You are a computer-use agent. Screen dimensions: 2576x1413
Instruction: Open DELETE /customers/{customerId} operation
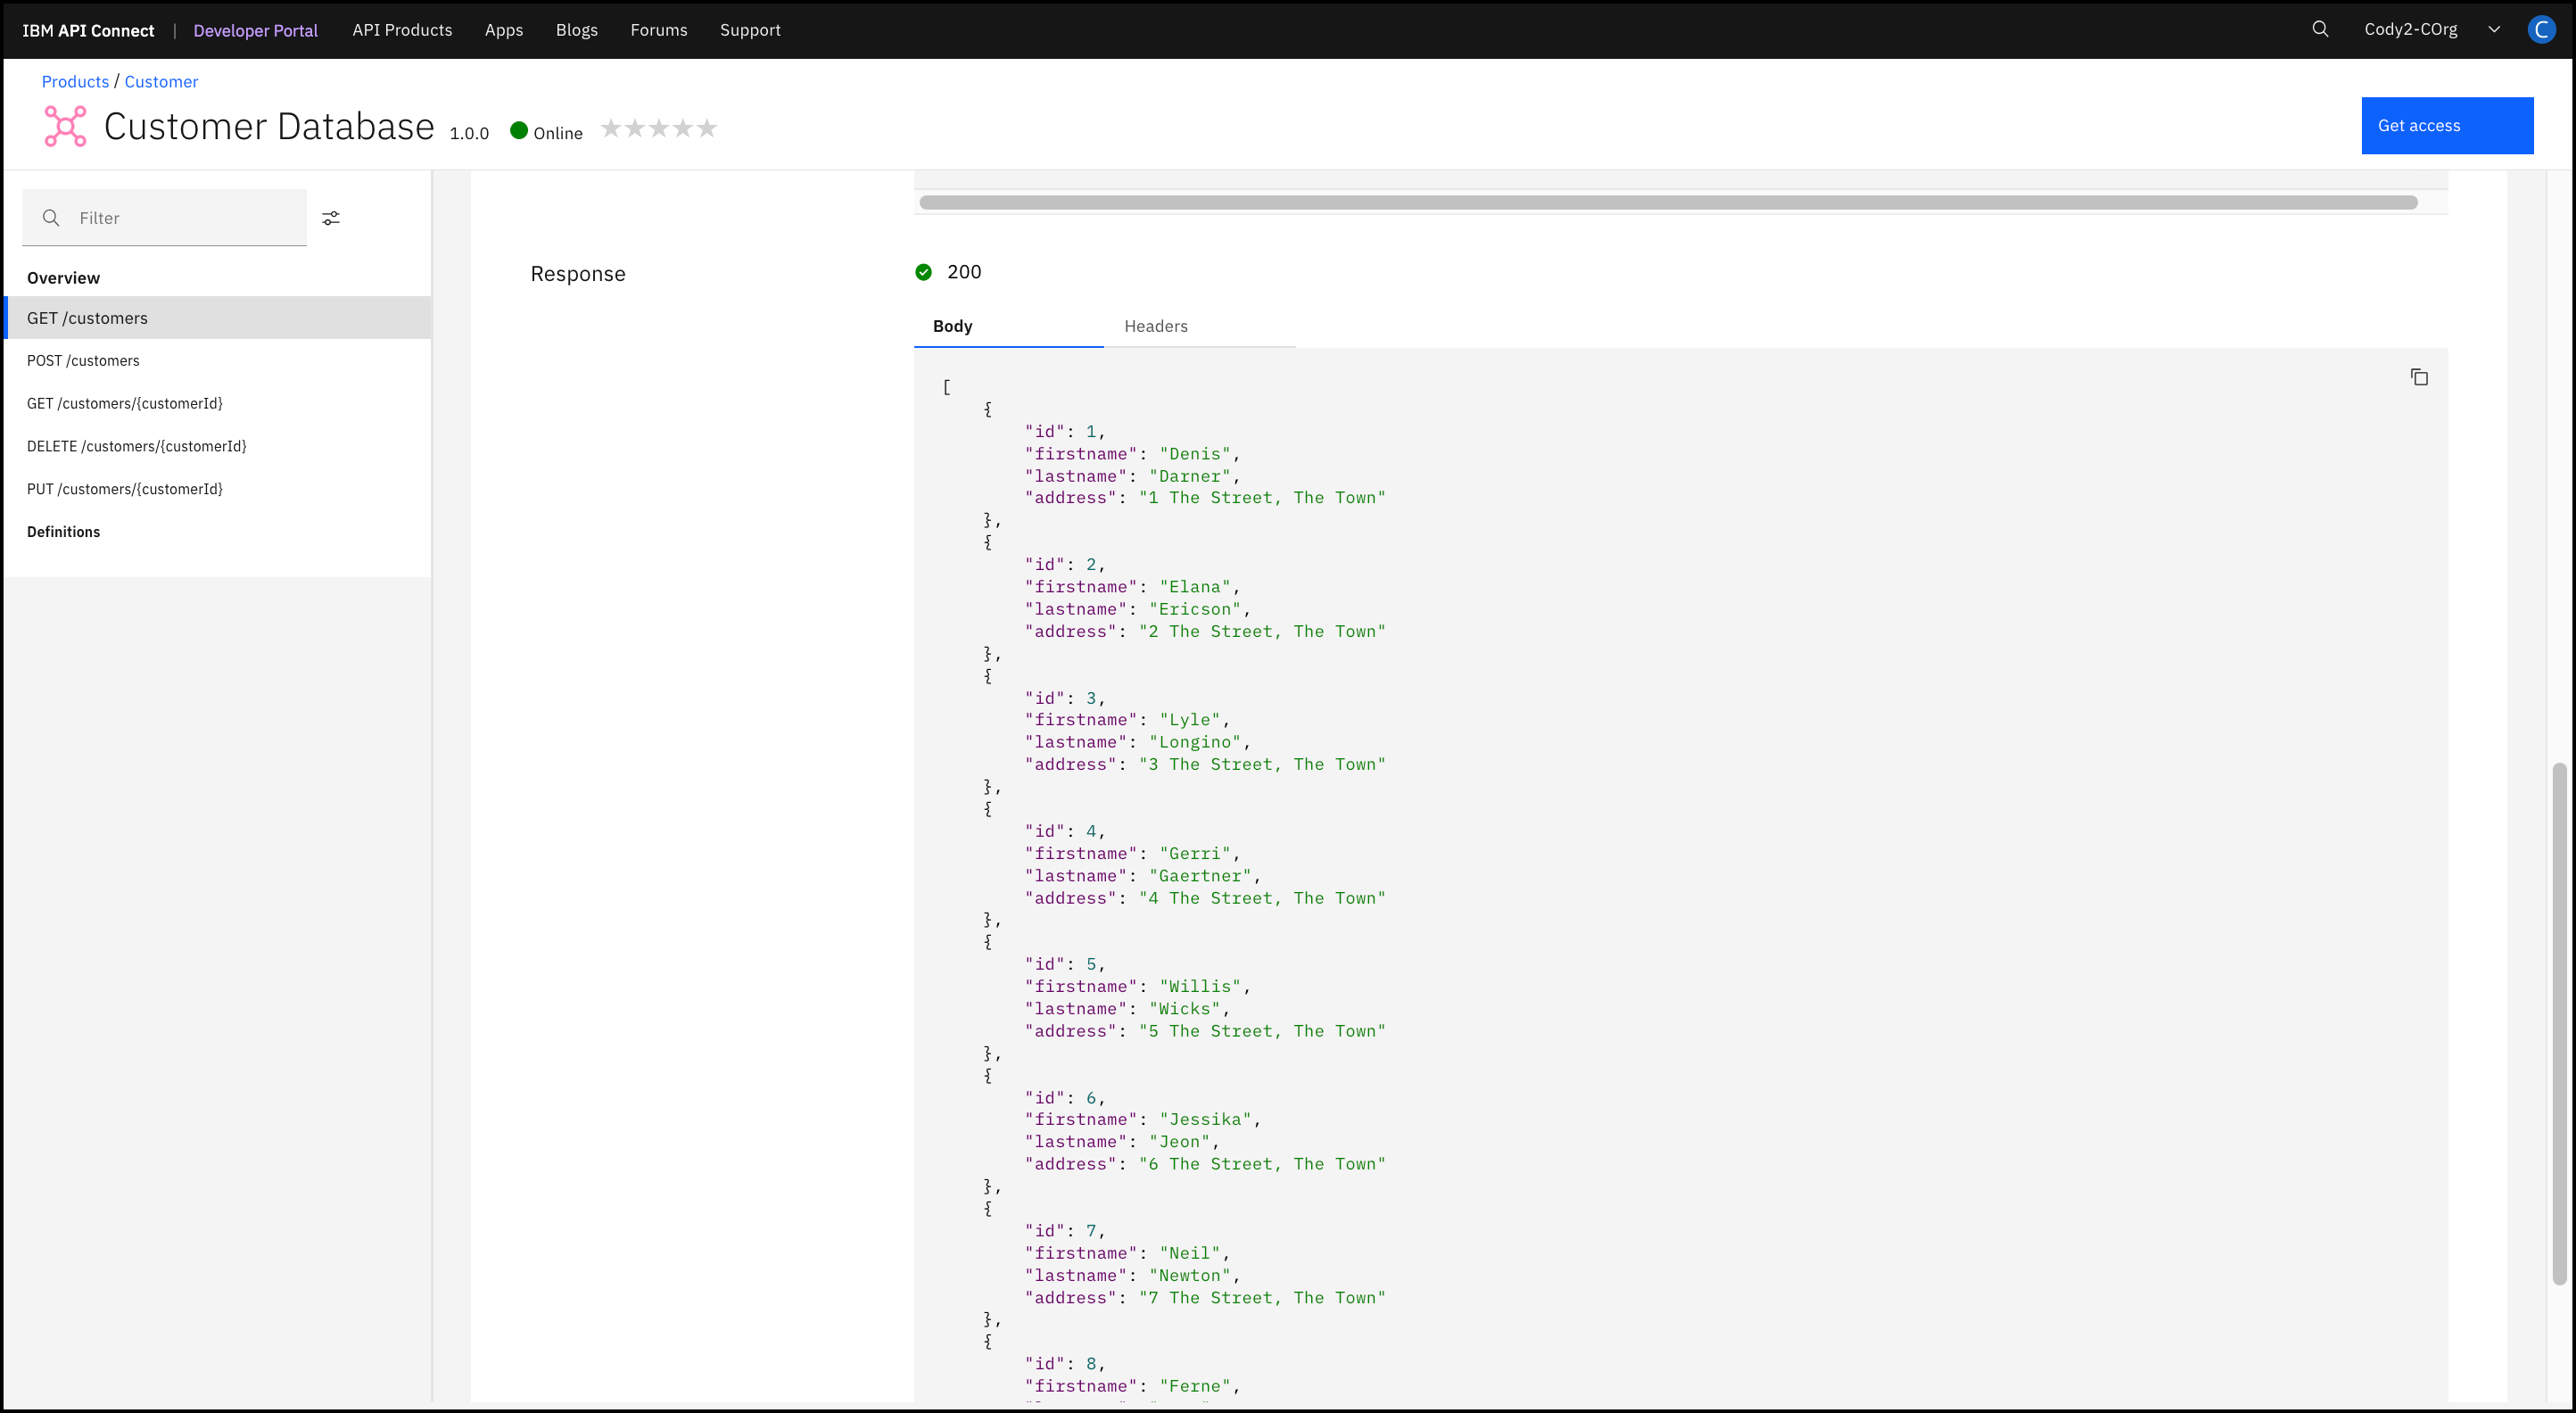(137, 446)
